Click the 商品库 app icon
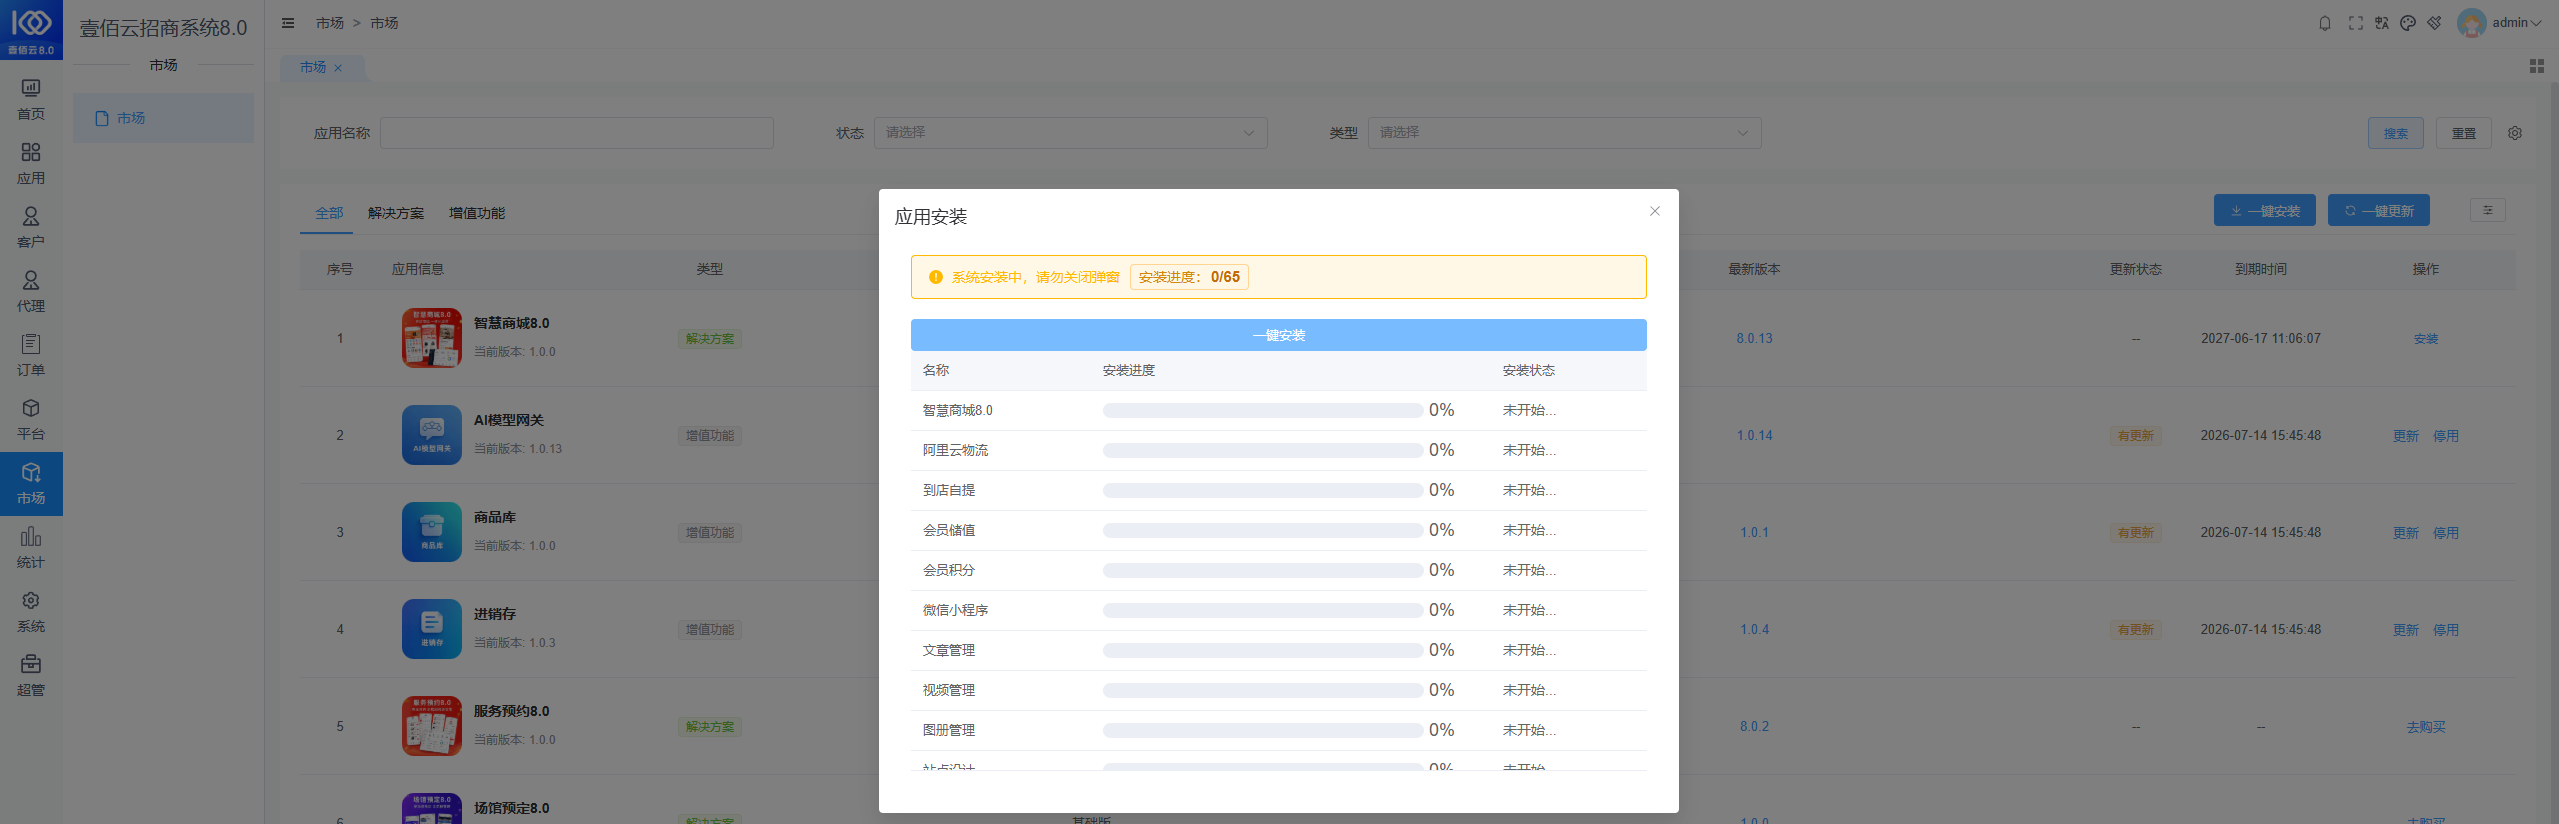Viewport: 2559px width, 824px height. click(x=432, y=532)
